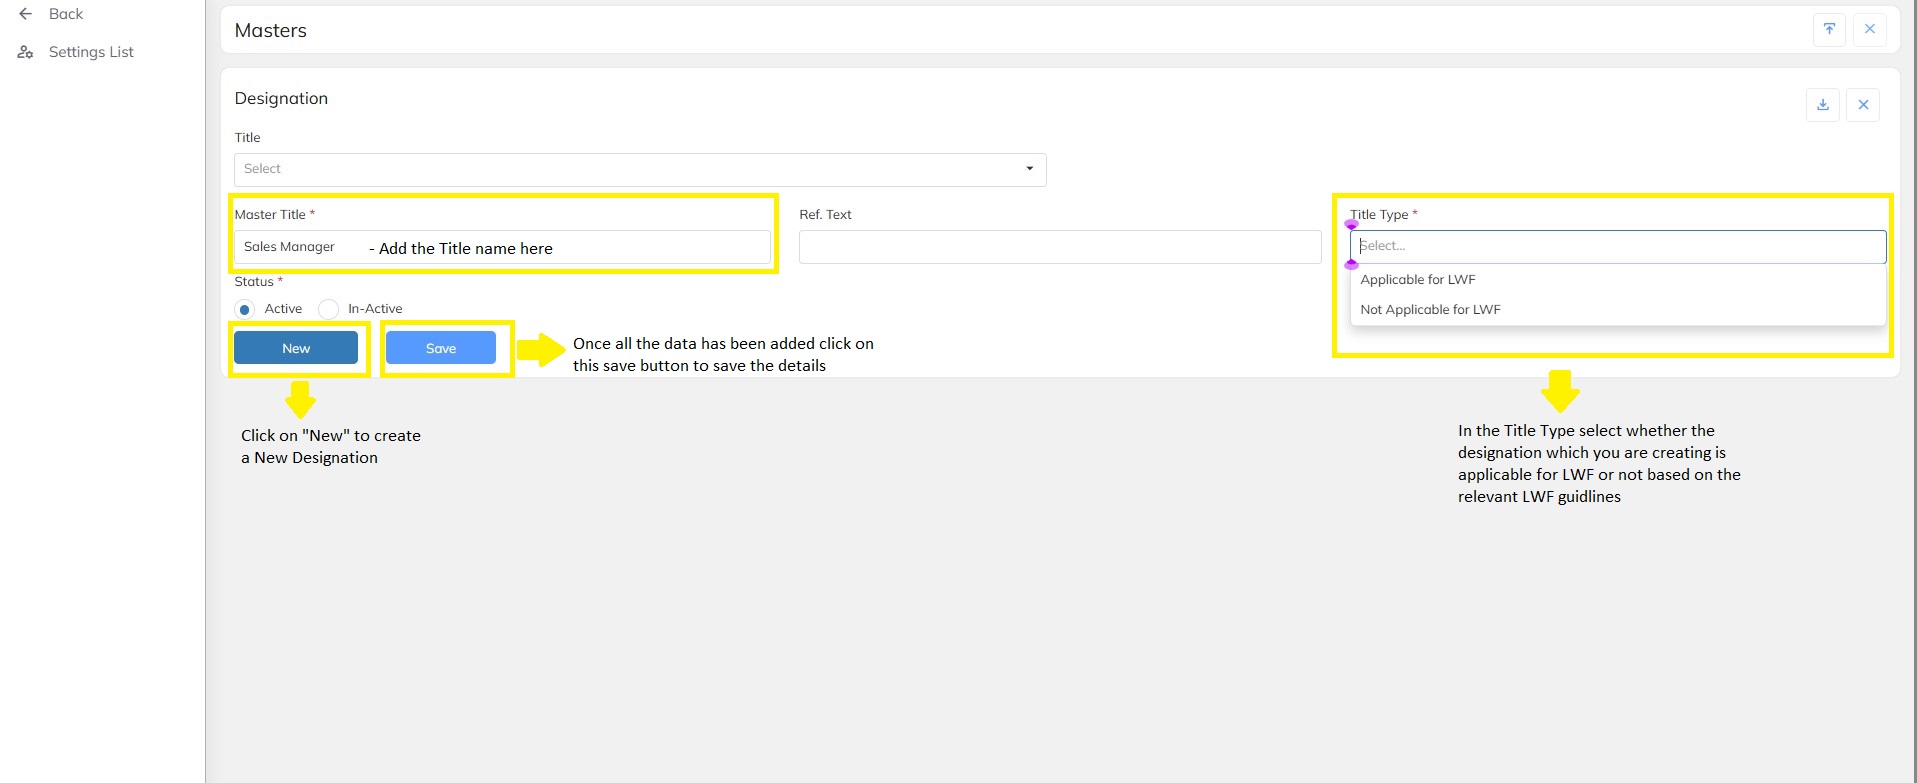Click the 'Title Type' field label
1917x783 pixels.
tap(1379, 214)
